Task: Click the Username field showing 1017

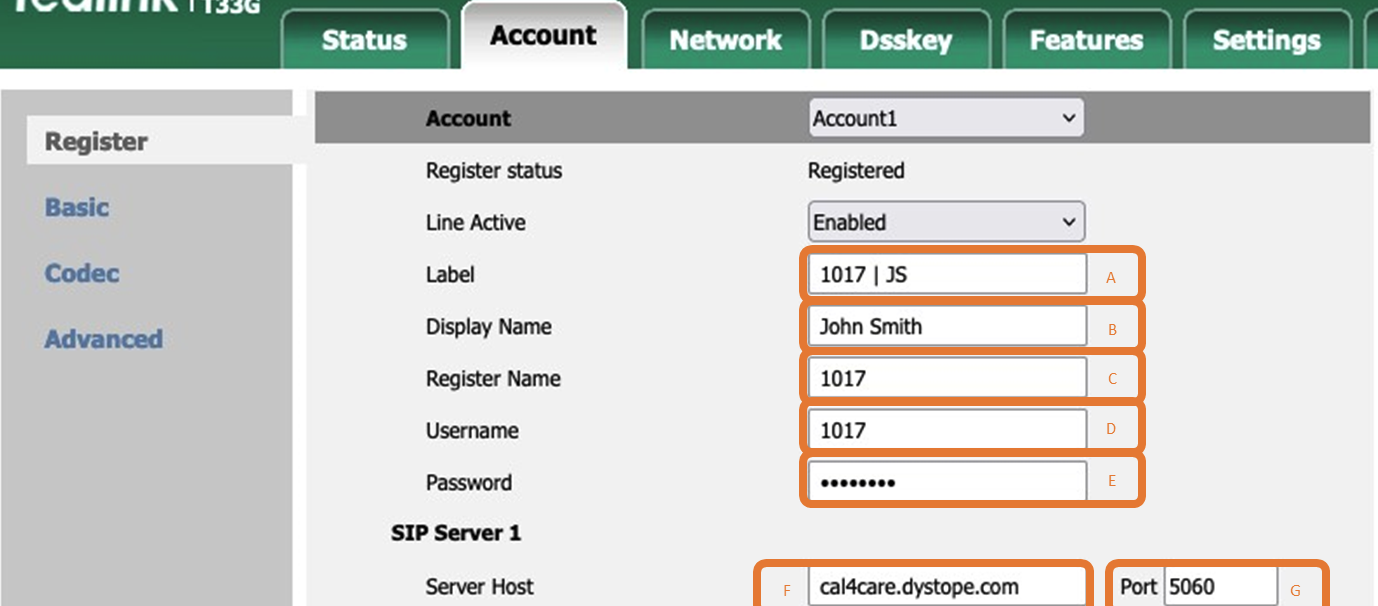Action: point(944,428)
